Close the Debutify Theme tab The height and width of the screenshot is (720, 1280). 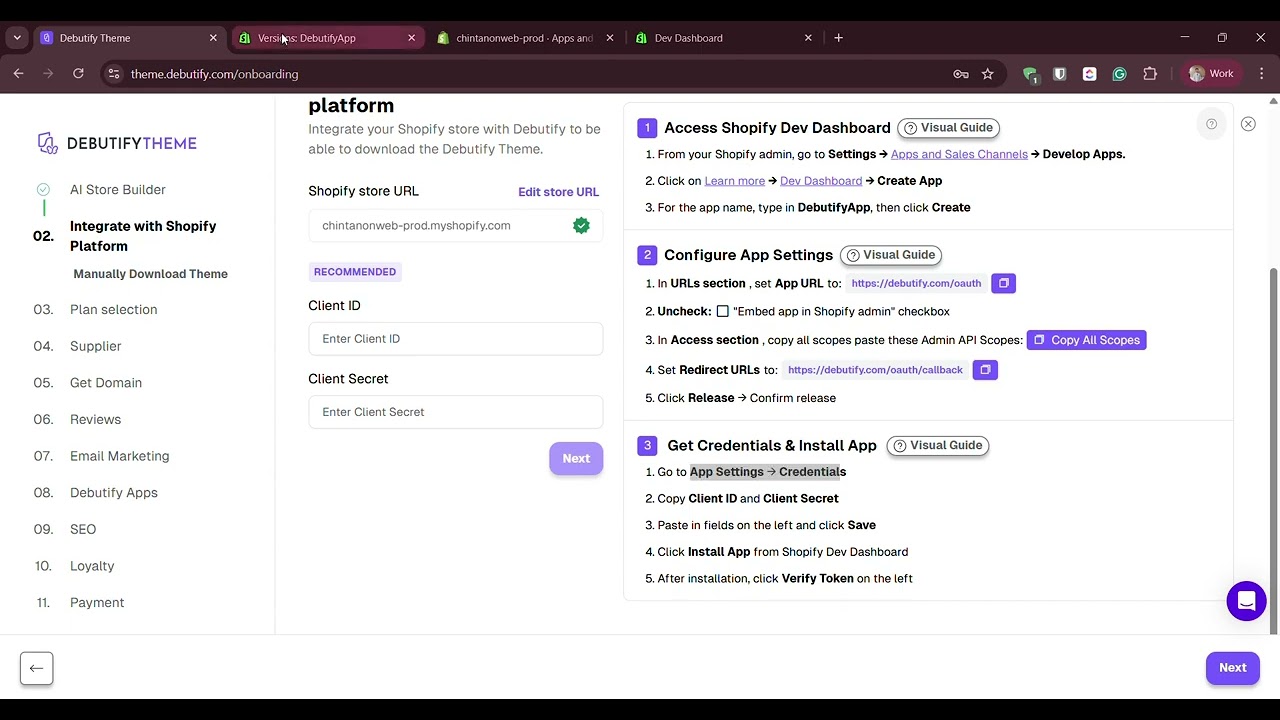pyautogui.click(x=213, y=38)
